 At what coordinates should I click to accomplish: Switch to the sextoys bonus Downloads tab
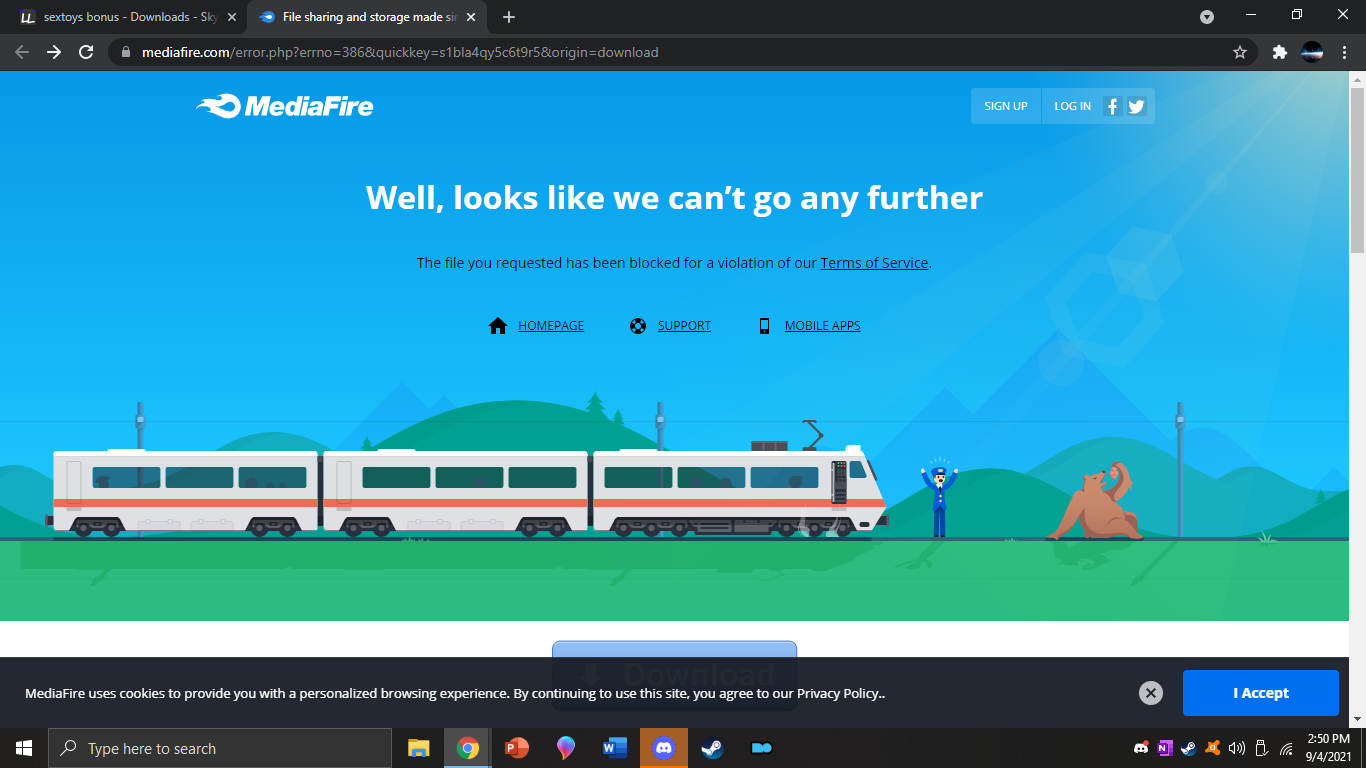127,17
